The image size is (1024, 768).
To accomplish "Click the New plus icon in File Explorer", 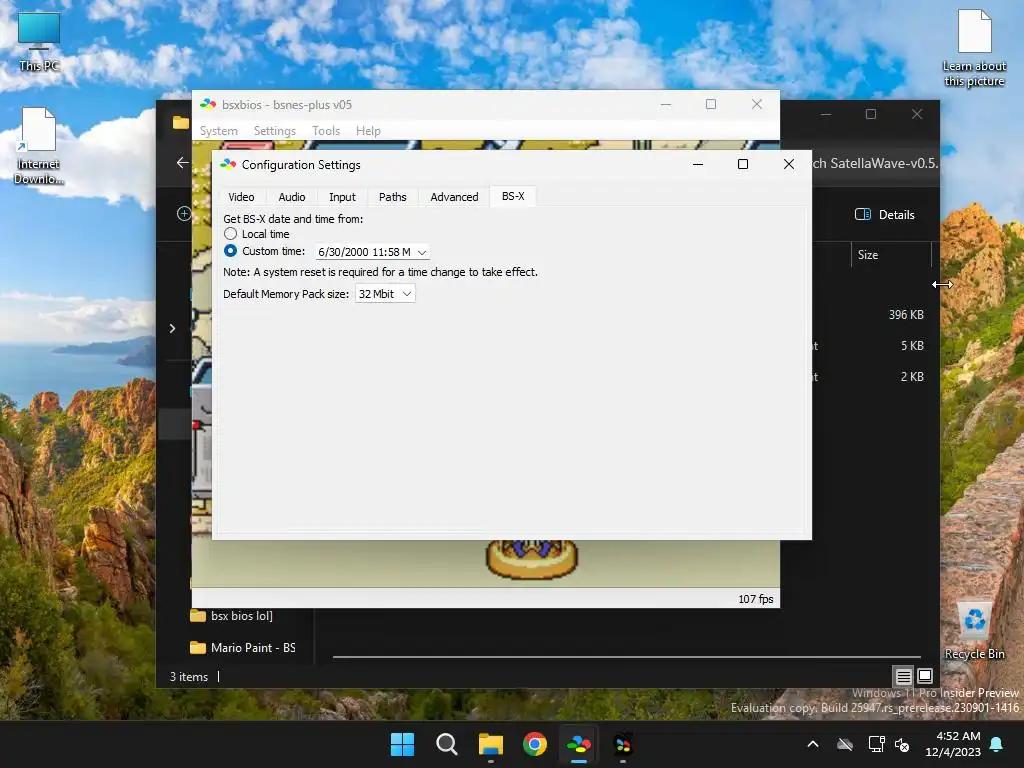I will [x=184, y=214].
